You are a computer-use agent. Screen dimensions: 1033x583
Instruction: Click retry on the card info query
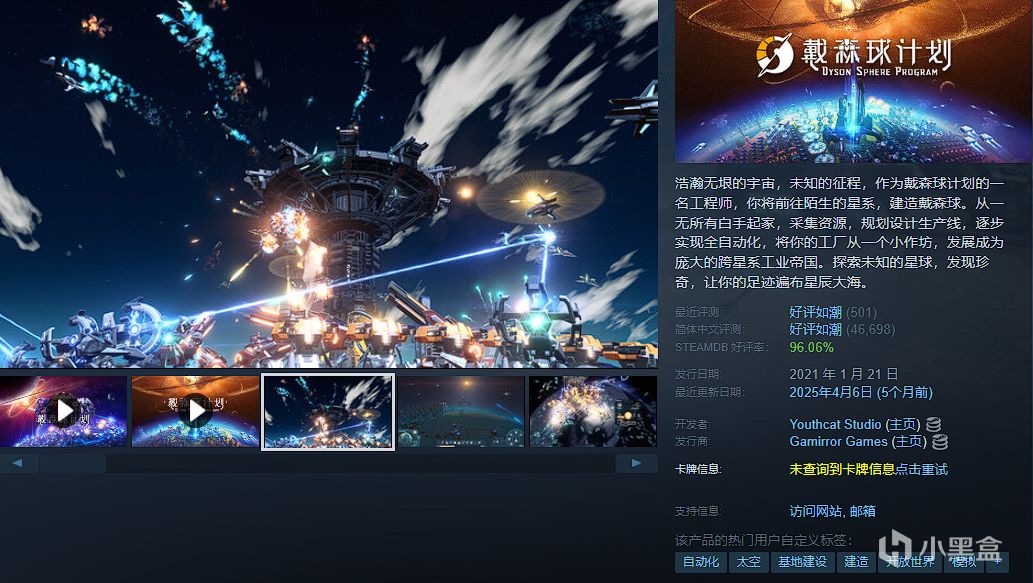click(921, 469)
